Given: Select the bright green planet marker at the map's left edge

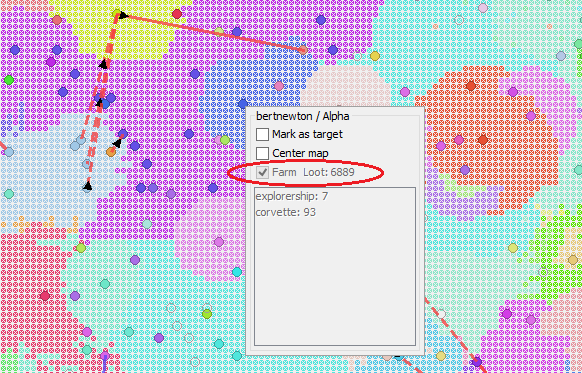Looking at the screenshot, I should [9, 80].
